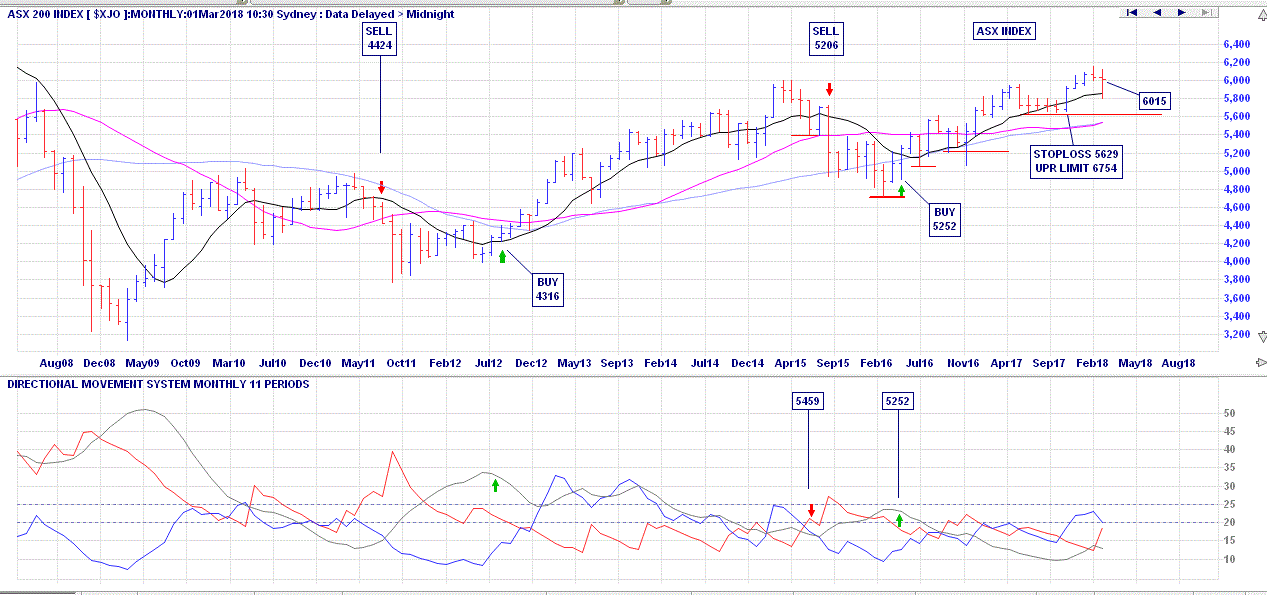Viewport: 1267px width, 595px height.
Task: Click the Apr15 date label
Action: point(790,364)
